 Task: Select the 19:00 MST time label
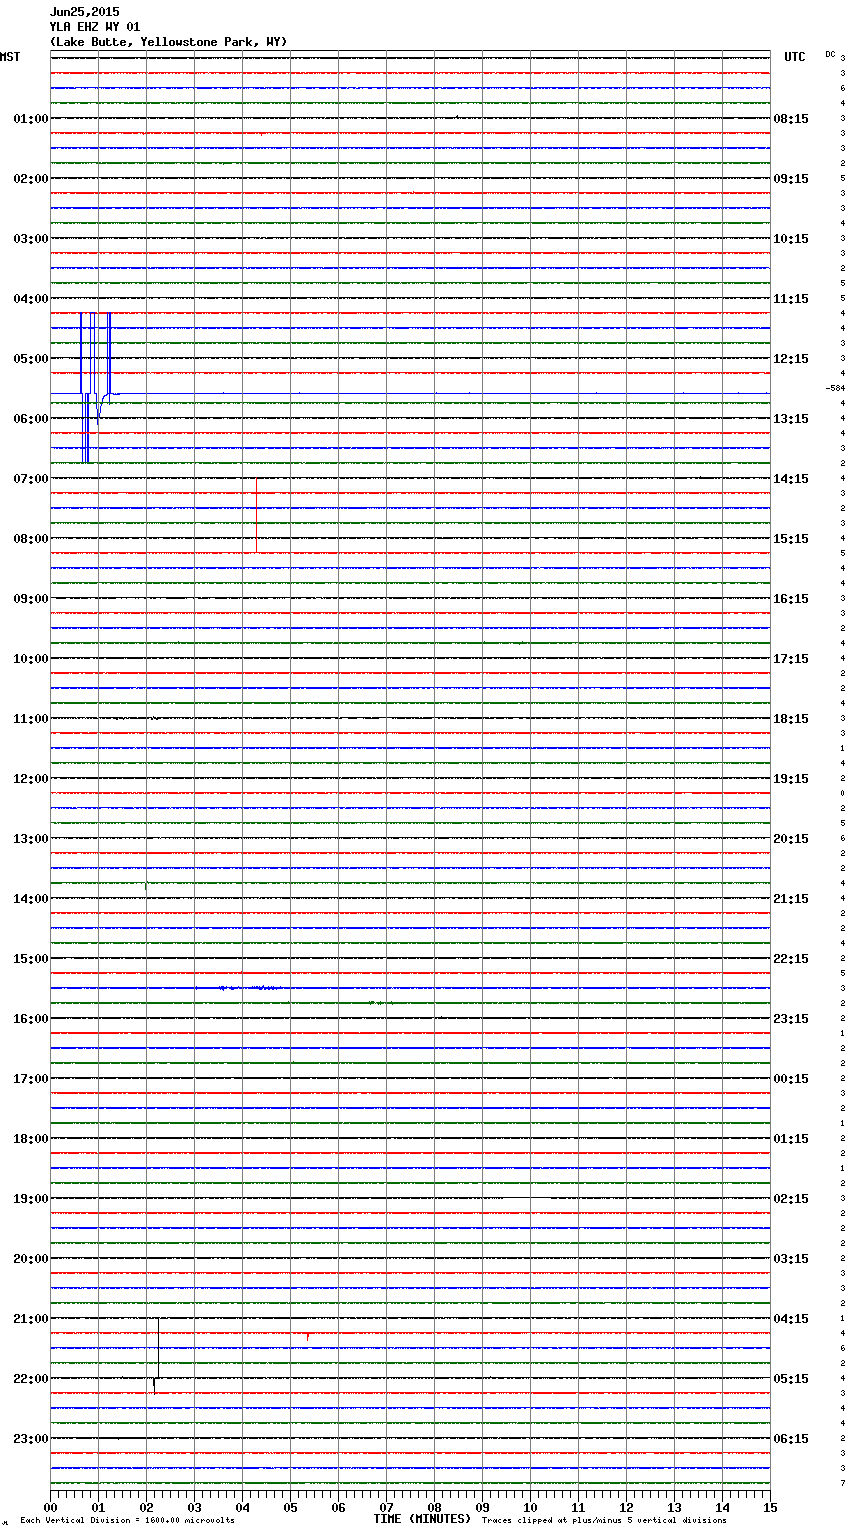coord(30,1199)
